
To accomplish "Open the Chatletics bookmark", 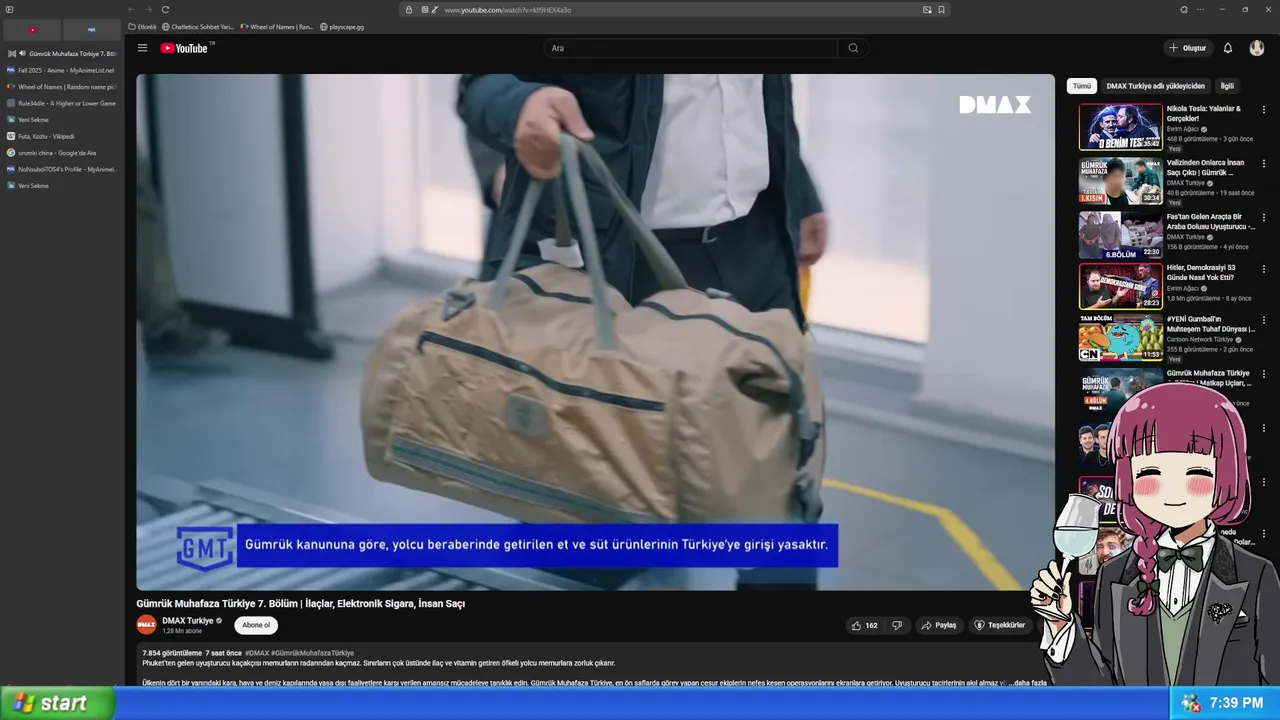I will (x=198, y=27).
